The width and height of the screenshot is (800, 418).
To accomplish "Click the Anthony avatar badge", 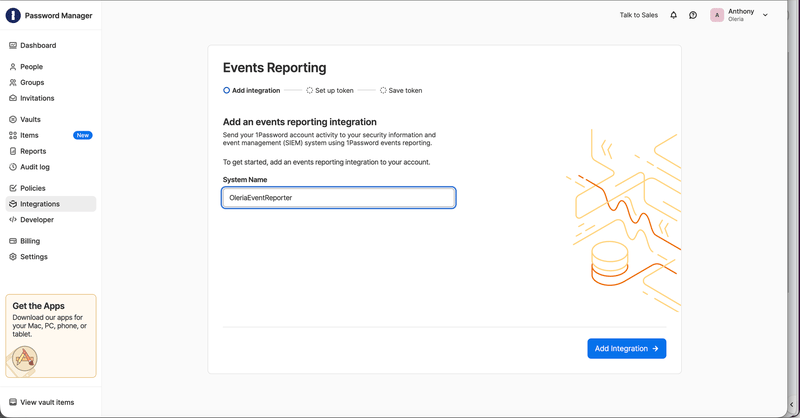I will 717,15.
